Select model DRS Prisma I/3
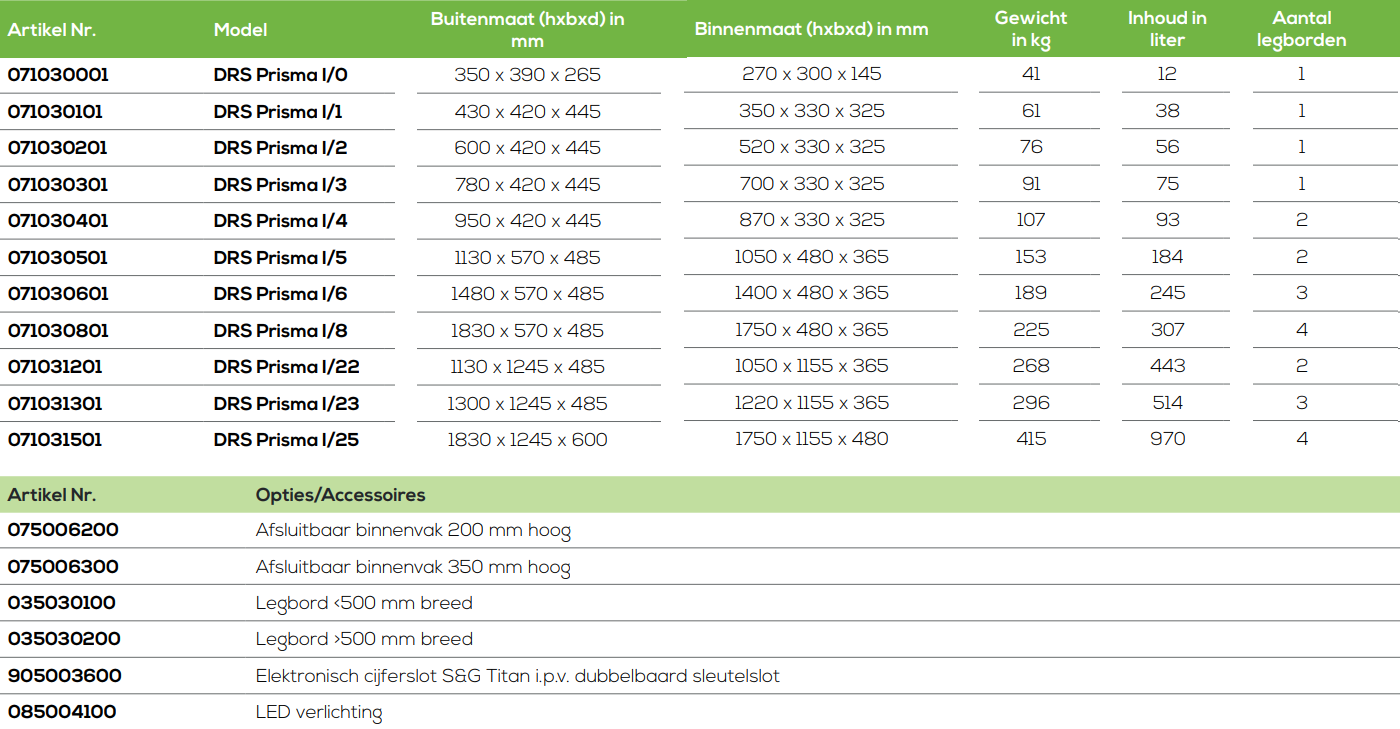This screenshot has width=1400, height=729. (280, 185)
